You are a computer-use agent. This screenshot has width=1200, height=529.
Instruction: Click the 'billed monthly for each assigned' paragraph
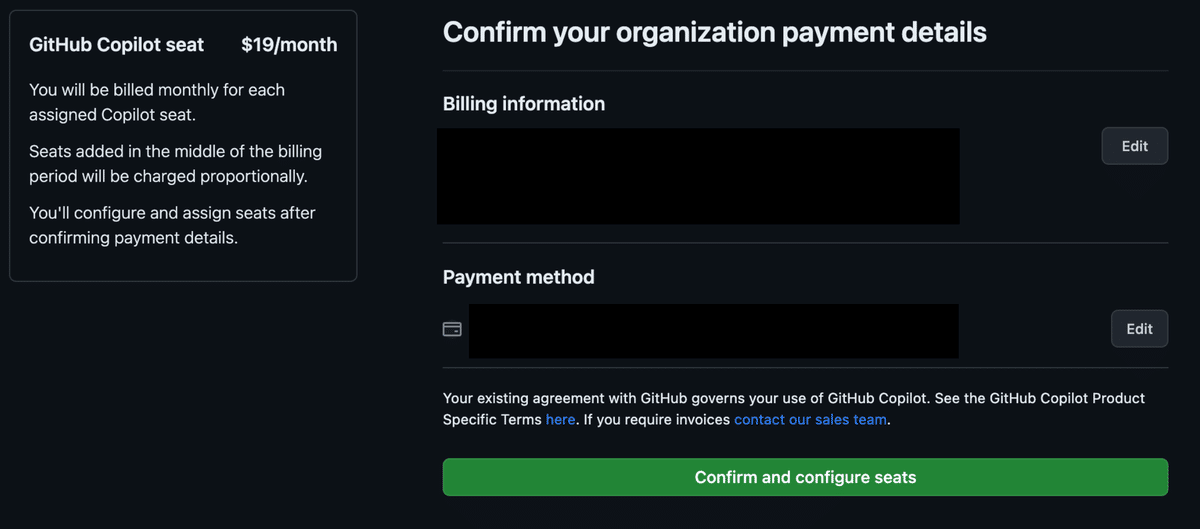(157, 102)
